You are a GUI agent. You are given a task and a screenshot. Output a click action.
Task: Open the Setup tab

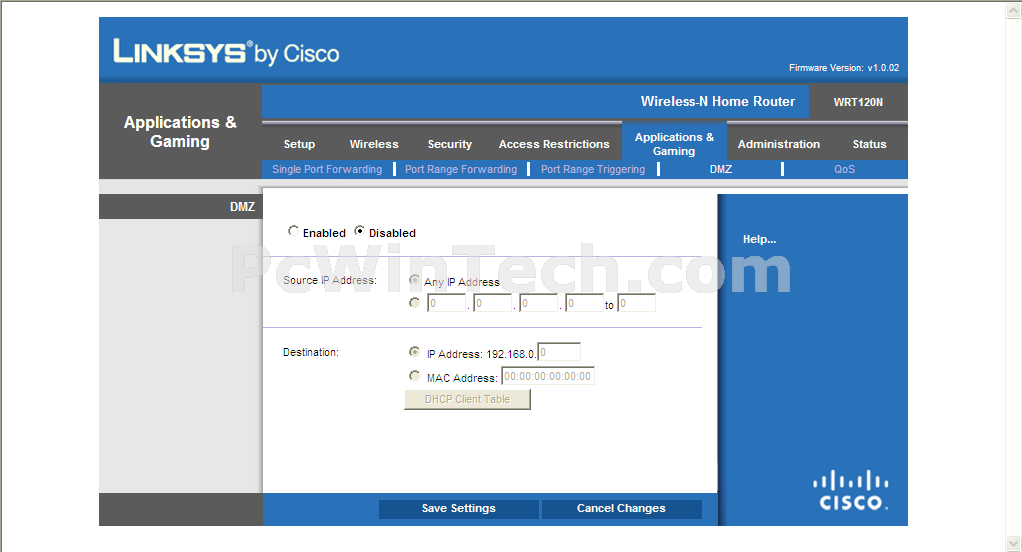pos(299,144)
